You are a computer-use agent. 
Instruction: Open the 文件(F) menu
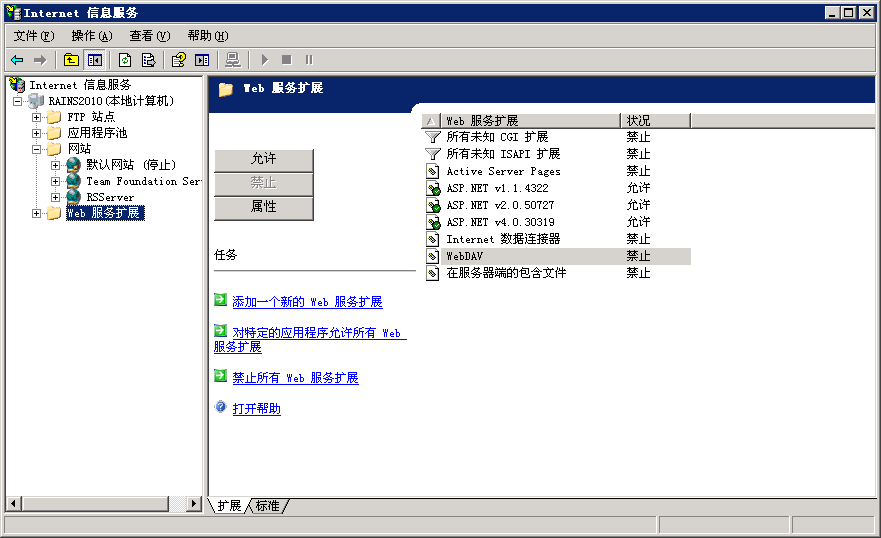34,36
